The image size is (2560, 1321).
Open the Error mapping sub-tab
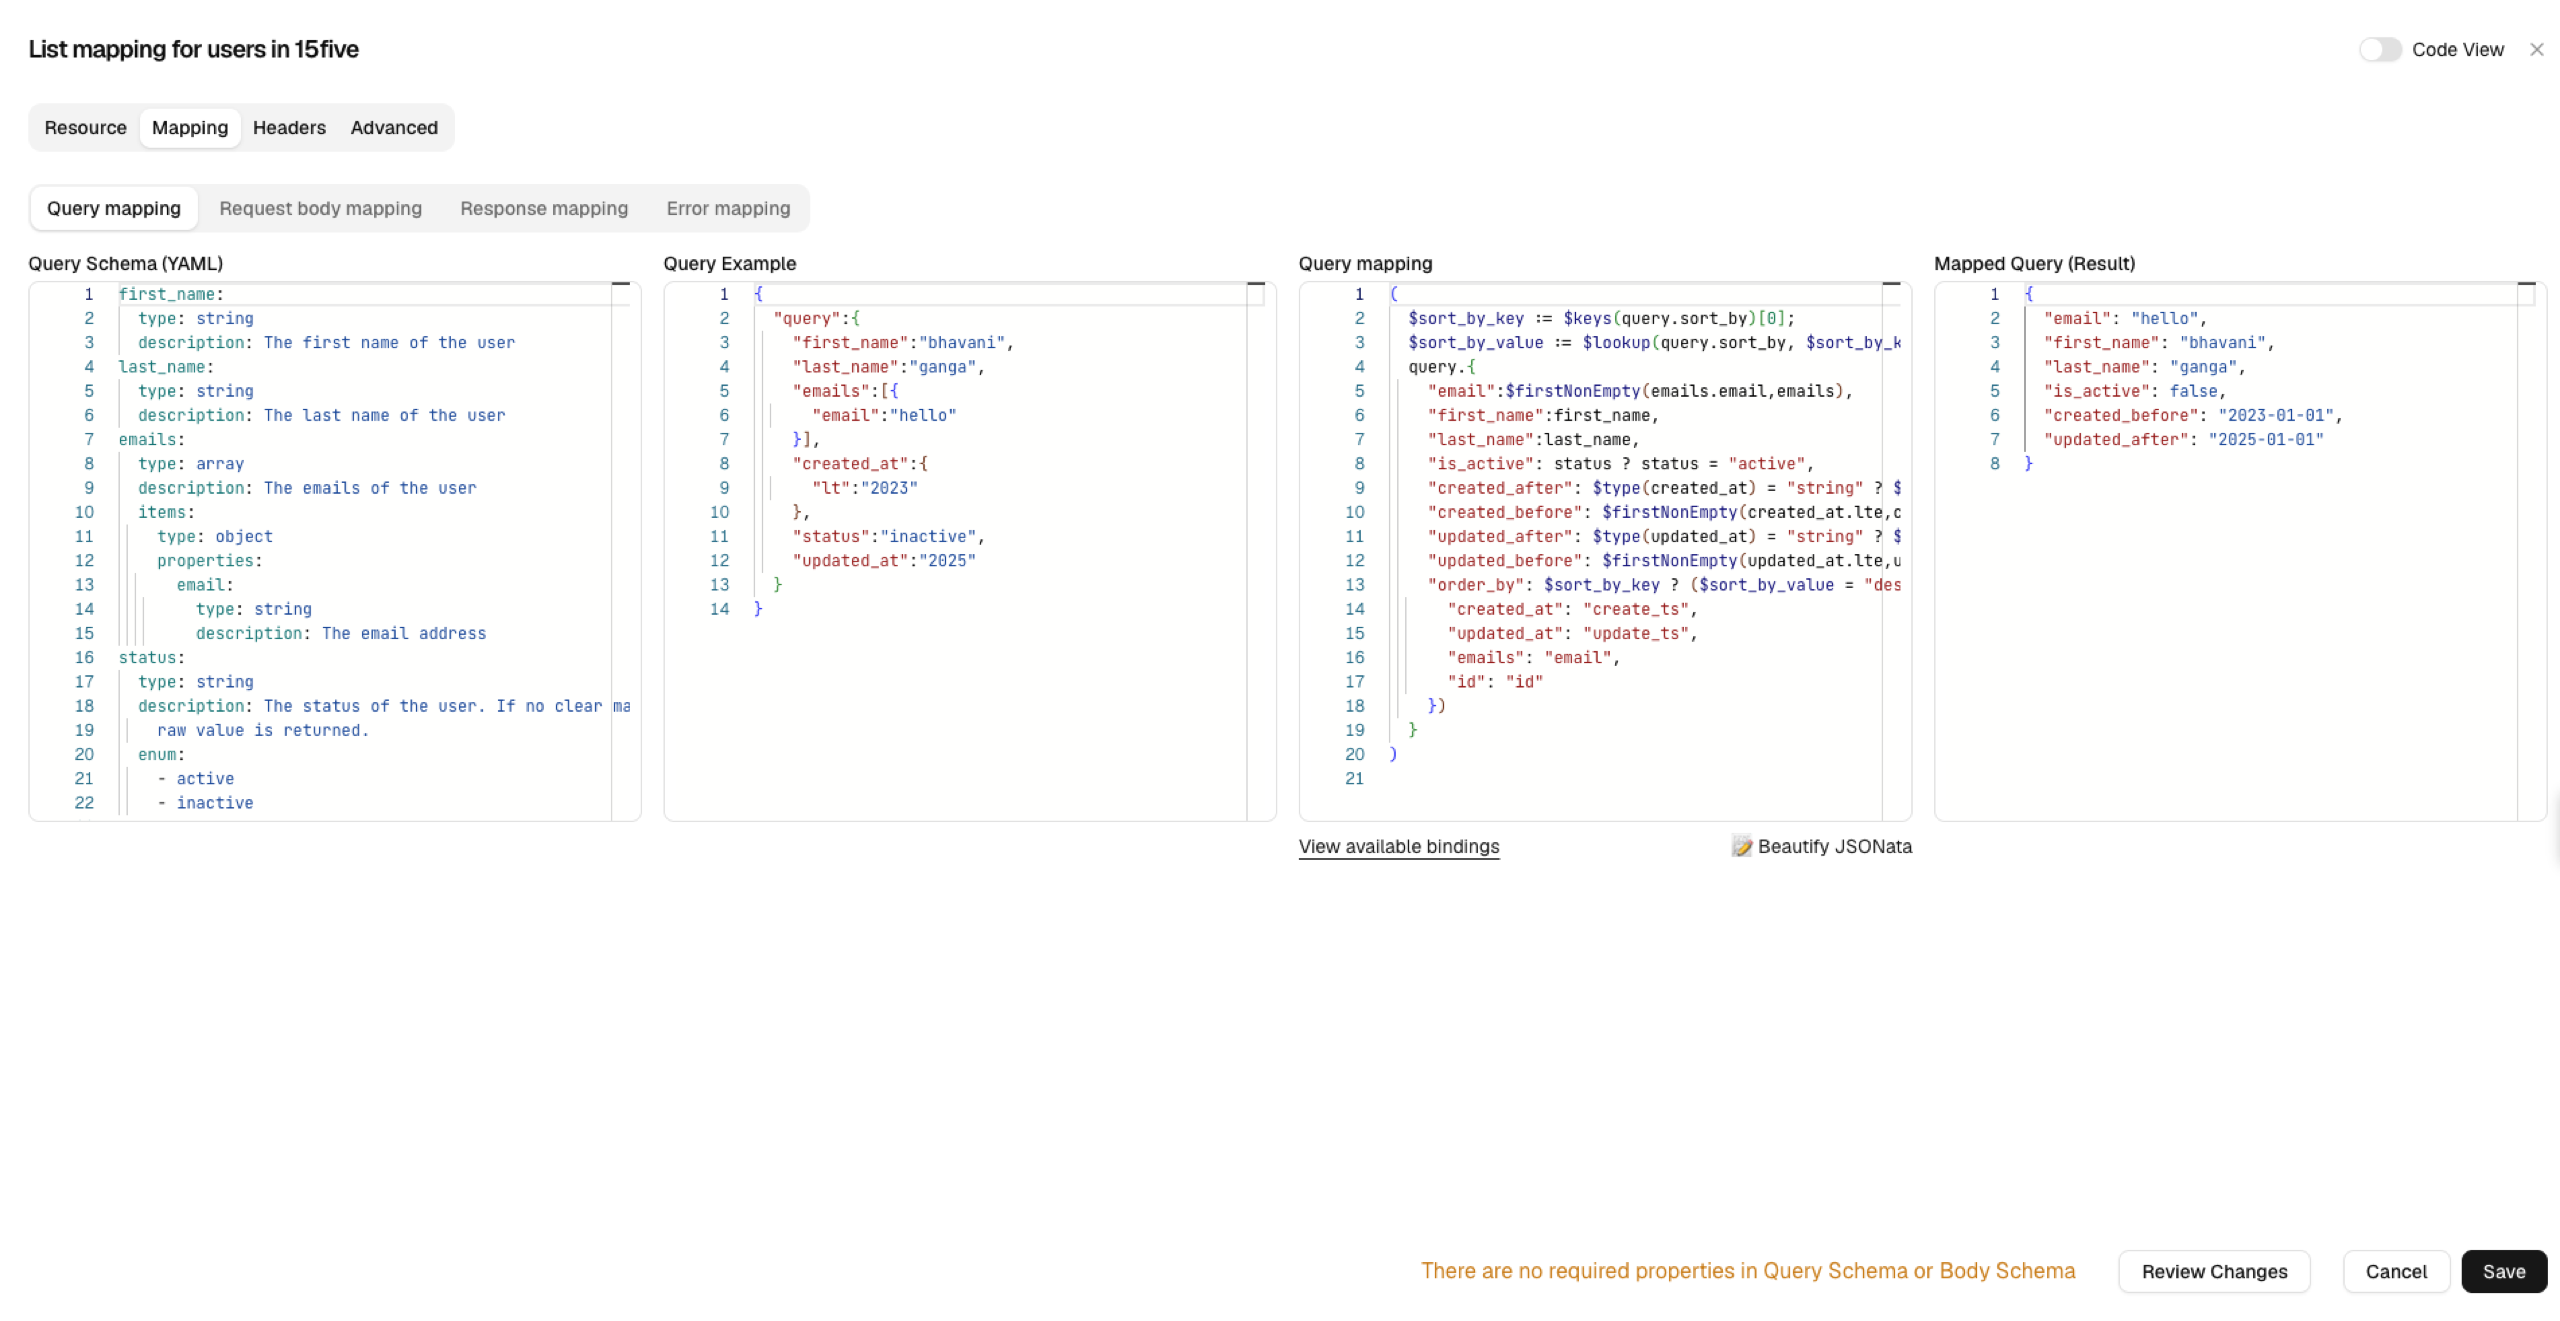click(x=728, y=208)
